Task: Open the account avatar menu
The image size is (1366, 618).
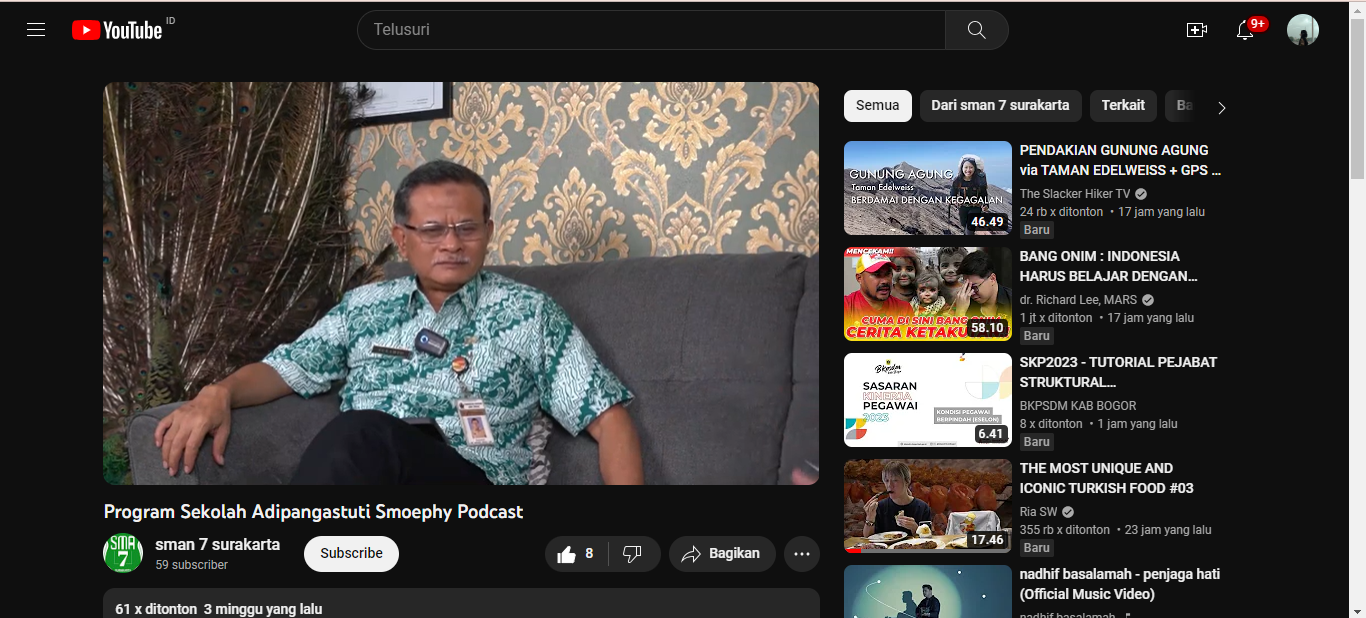Action: 1303,30
